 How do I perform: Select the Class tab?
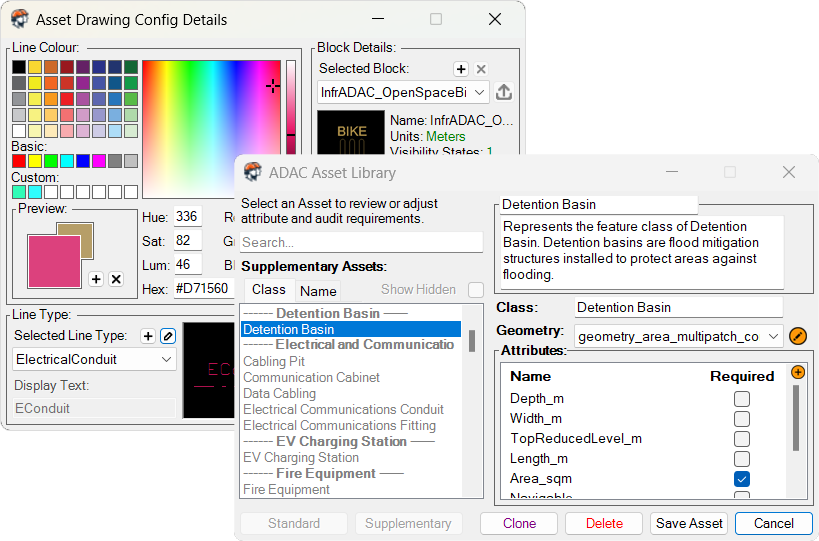(x=268, y=290)
